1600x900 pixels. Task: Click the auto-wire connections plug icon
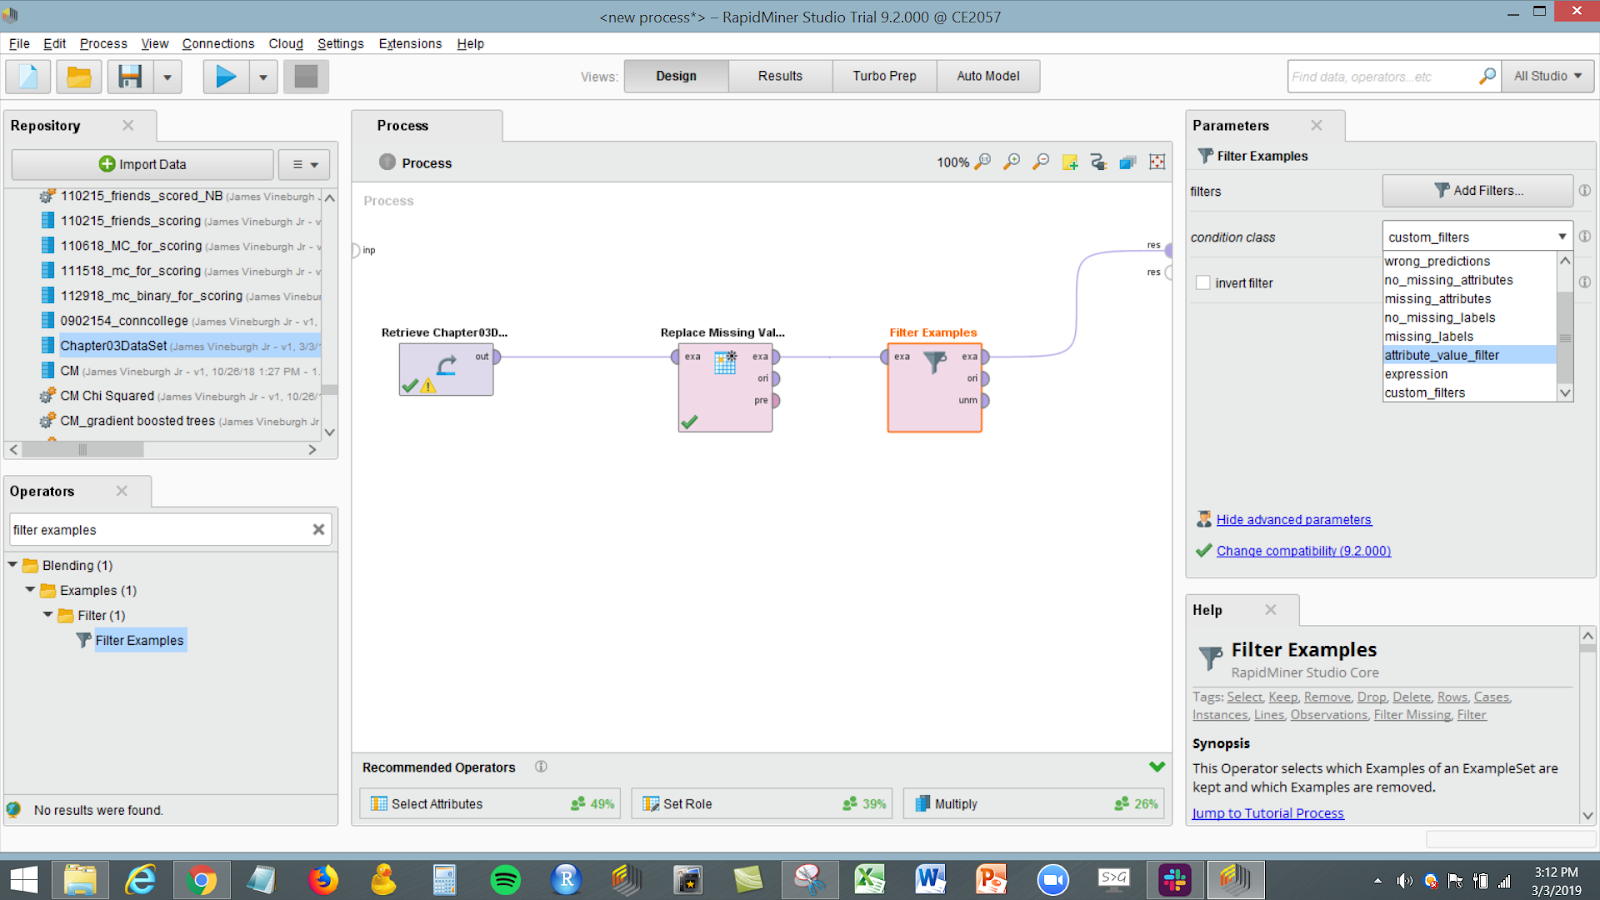pos(1099,162)
